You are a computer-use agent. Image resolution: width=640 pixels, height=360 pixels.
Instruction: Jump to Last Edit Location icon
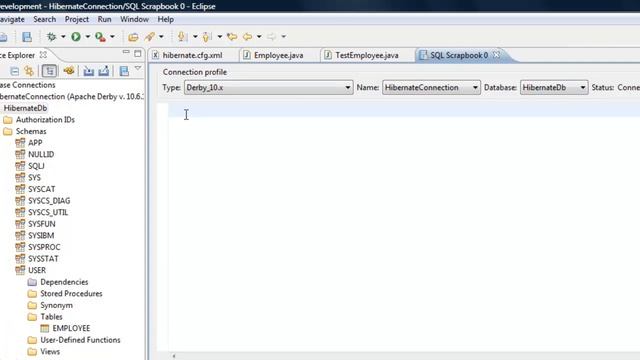click(232, 37)
